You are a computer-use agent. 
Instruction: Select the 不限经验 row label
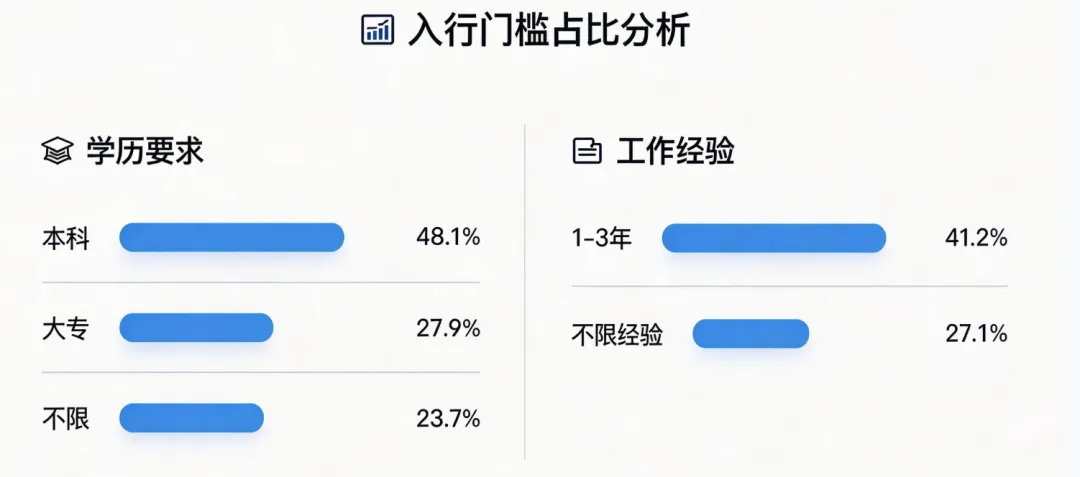[x=617, y=335]
